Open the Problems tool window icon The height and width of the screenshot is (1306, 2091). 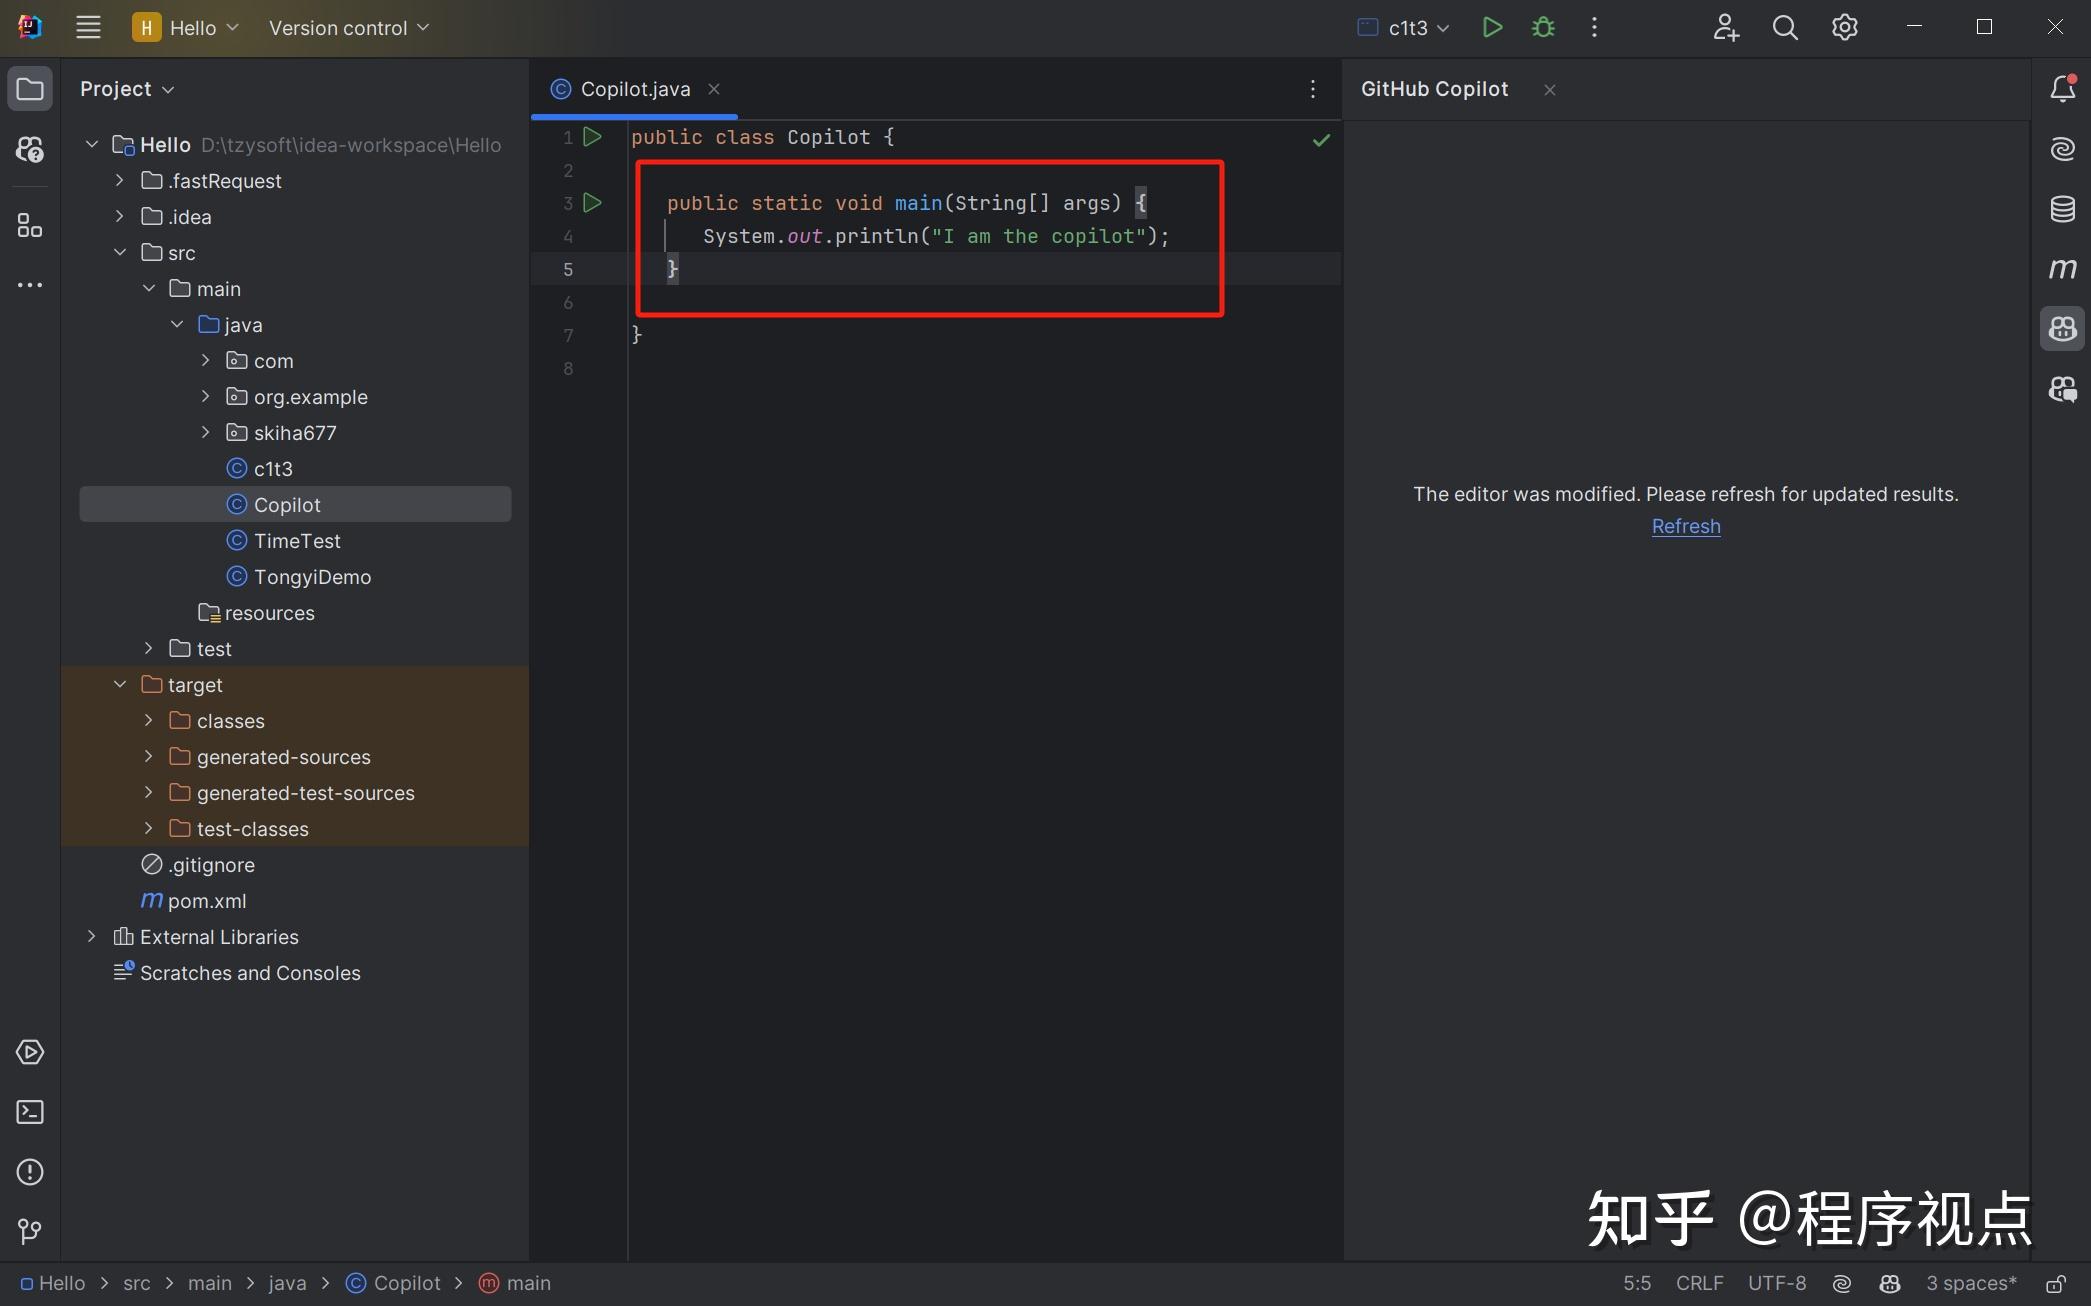coord(30,1172)
